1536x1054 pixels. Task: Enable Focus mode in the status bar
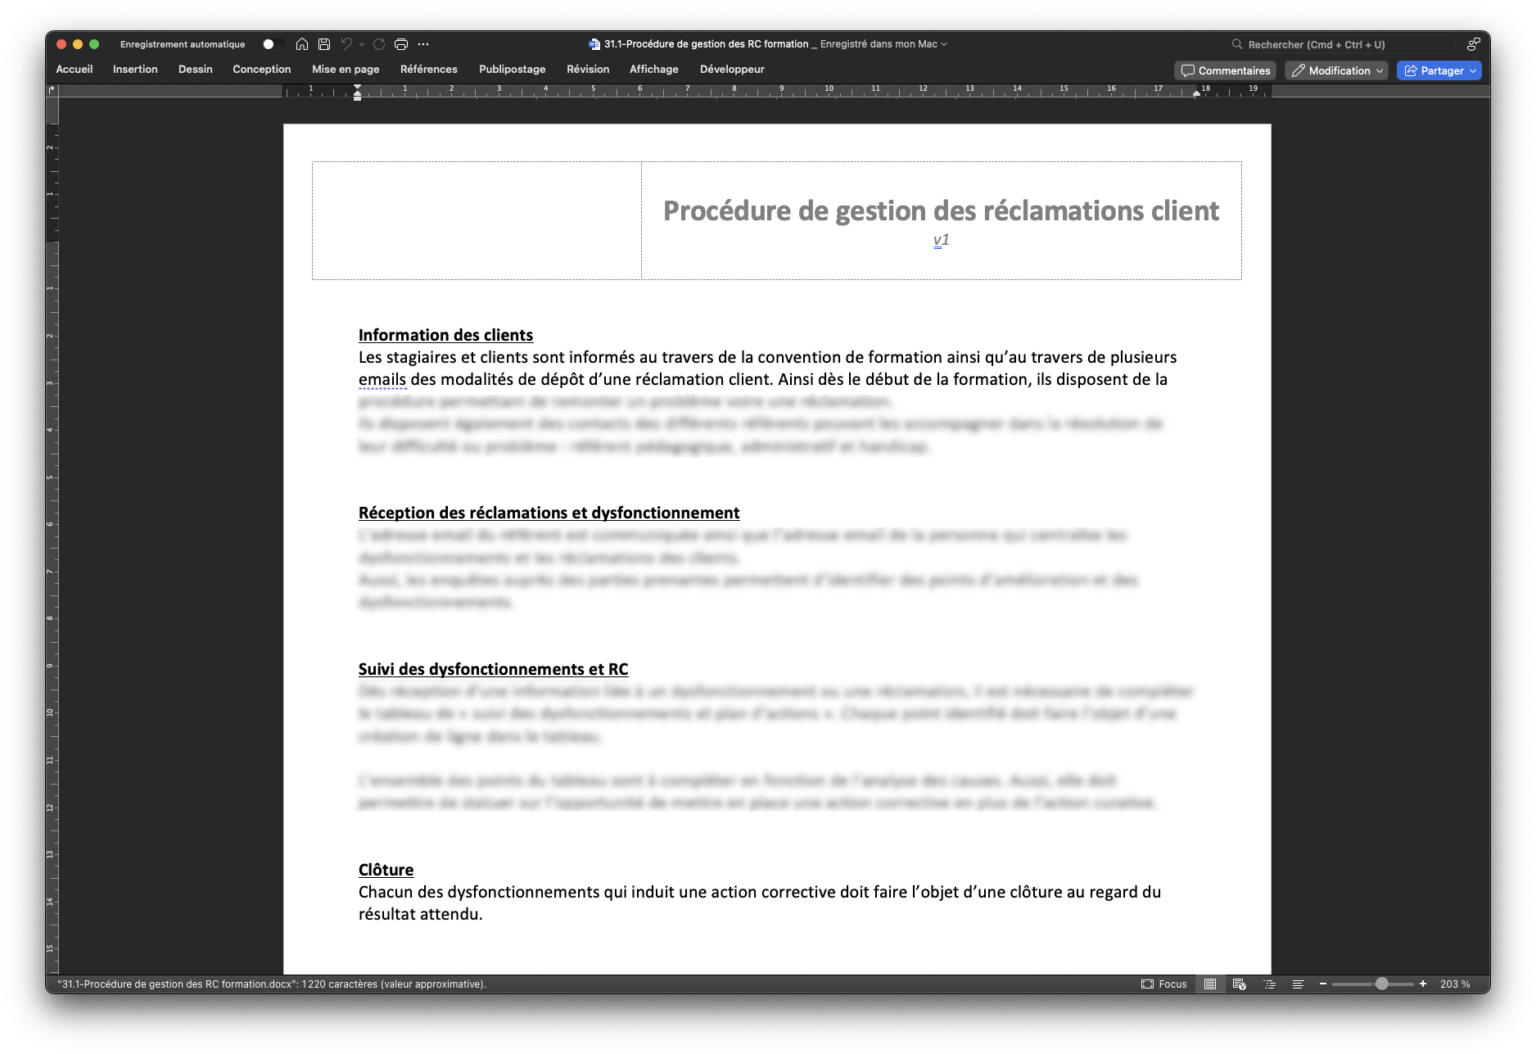(1164, 984)
